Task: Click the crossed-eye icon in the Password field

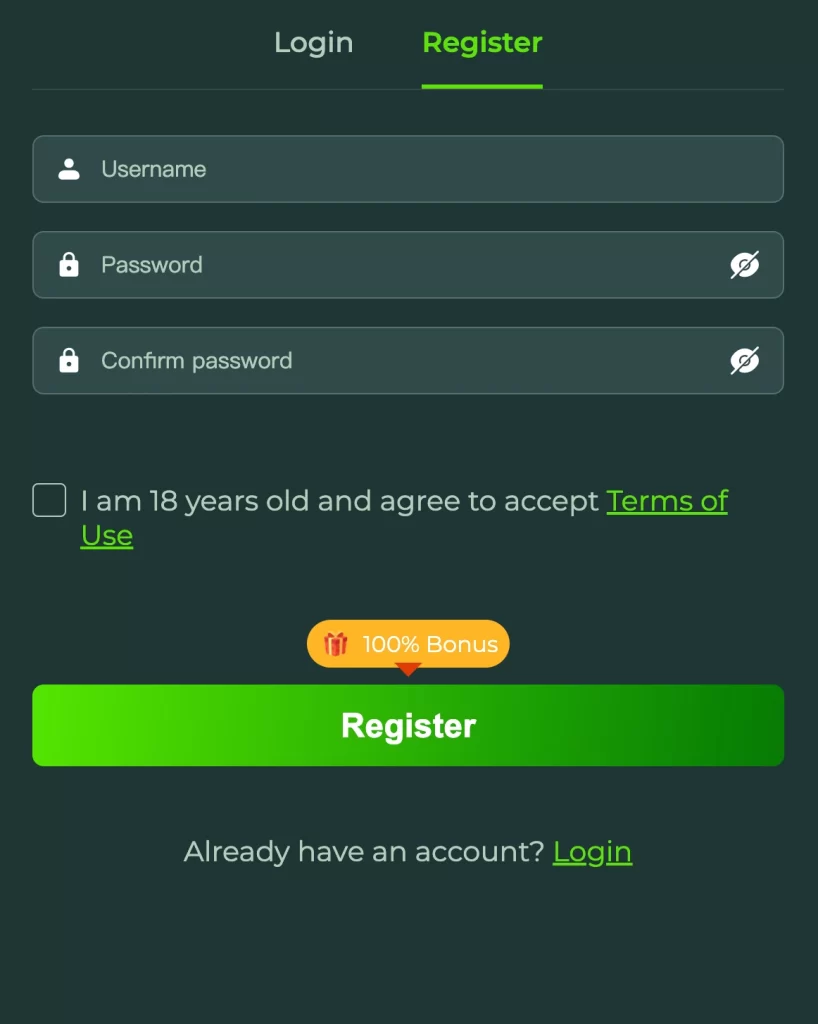Action: (745, 265)
